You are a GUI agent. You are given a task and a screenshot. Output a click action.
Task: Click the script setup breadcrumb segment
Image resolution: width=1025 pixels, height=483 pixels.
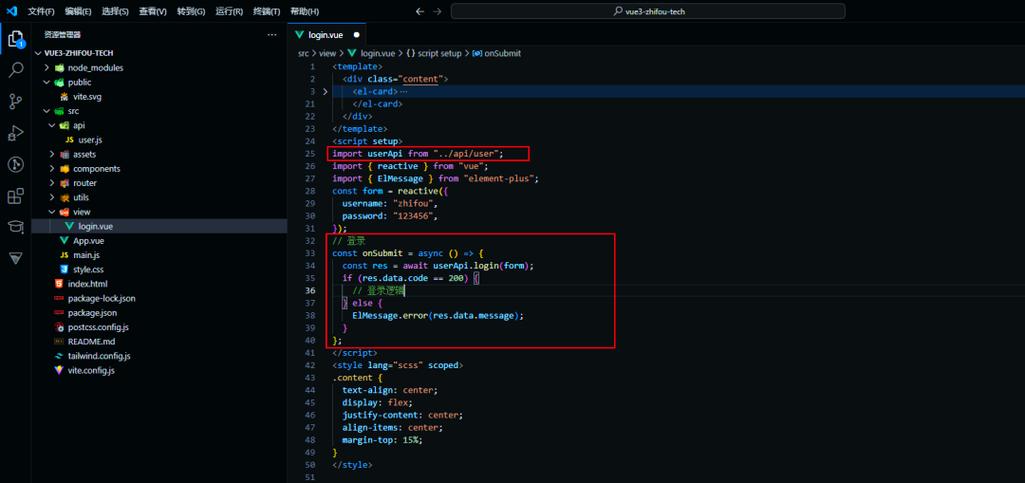[434, 54]
